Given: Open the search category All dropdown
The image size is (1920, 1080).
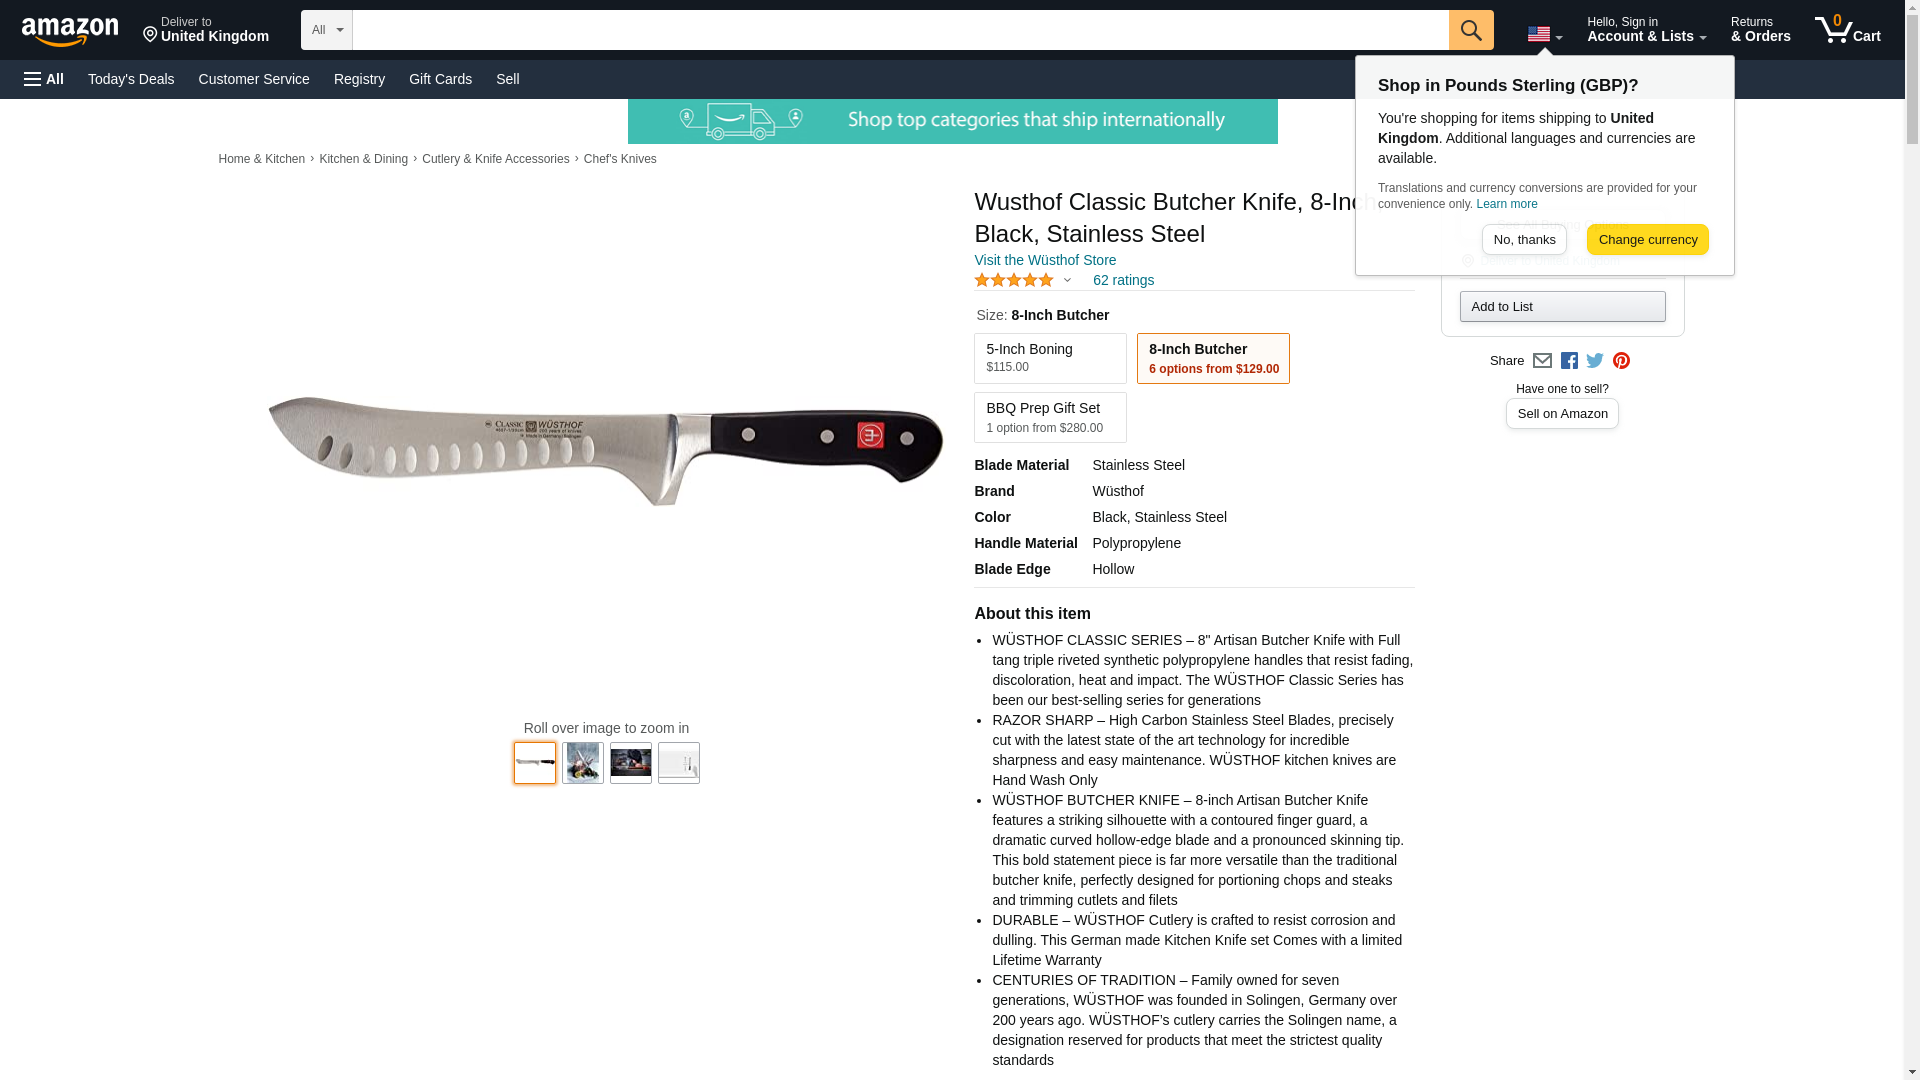Looking at the screenshot, I should [x=327, y=30].
